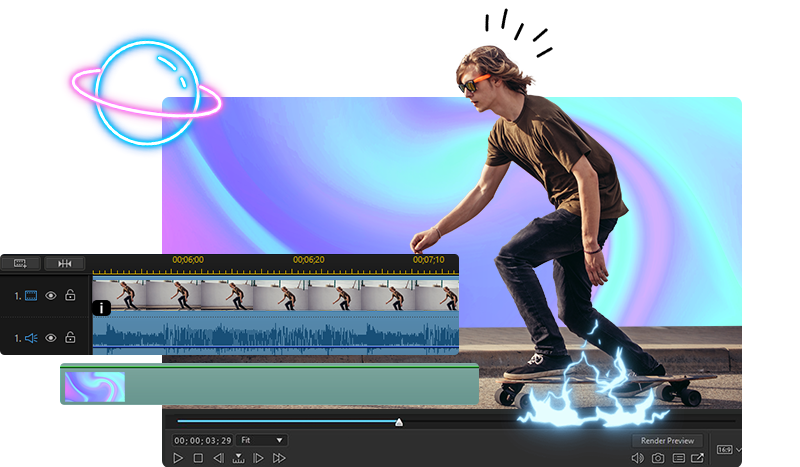Take a snapshot with the camera icon
This screenshot has height=467, width=800.
tap(658, 458)
